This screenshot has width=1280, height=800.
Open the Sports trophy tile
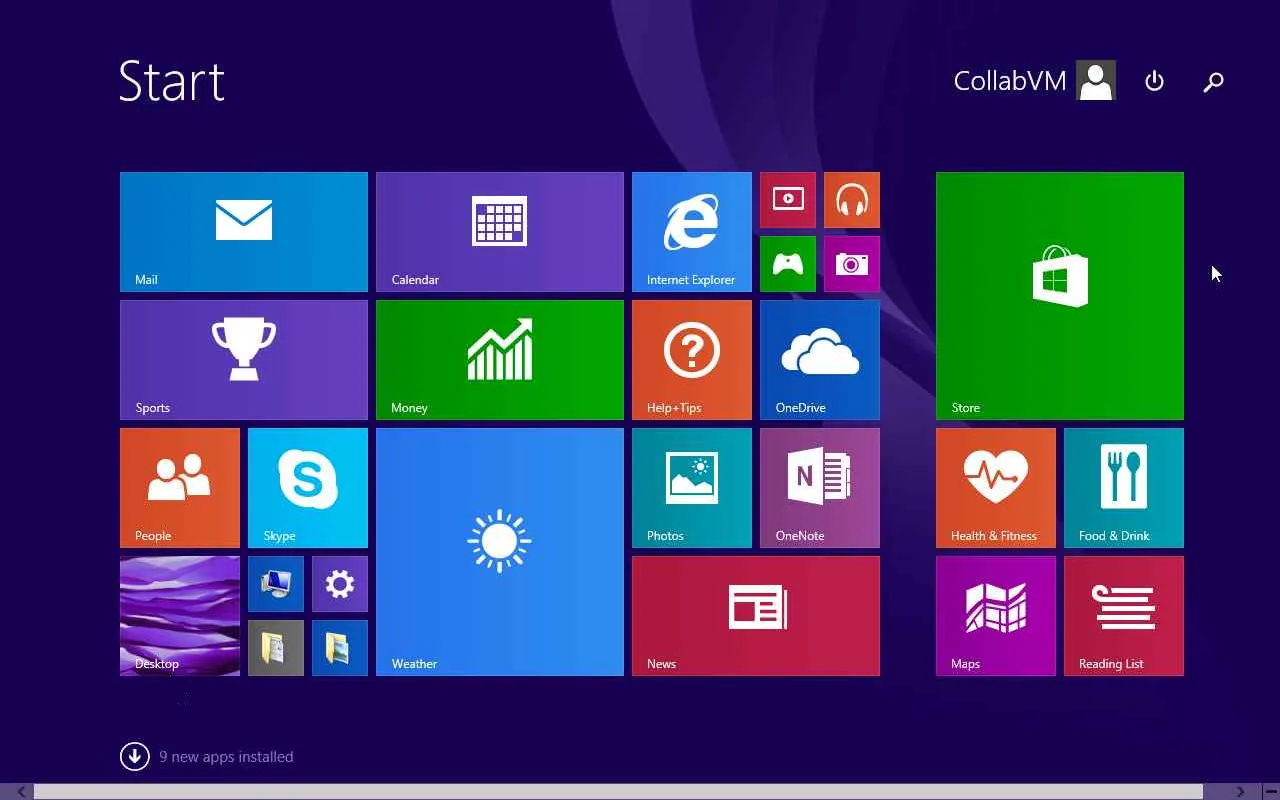244,360
